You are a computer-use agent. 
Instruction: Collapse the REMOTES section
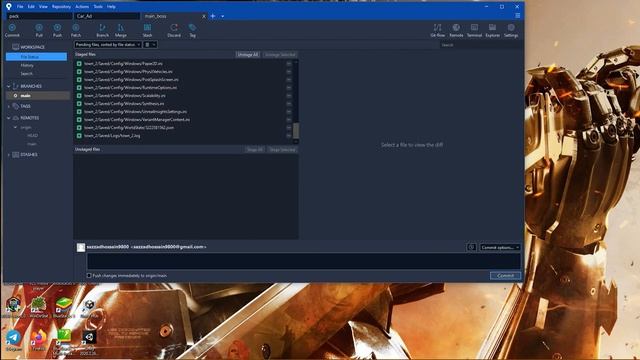(x=9, y=118)
